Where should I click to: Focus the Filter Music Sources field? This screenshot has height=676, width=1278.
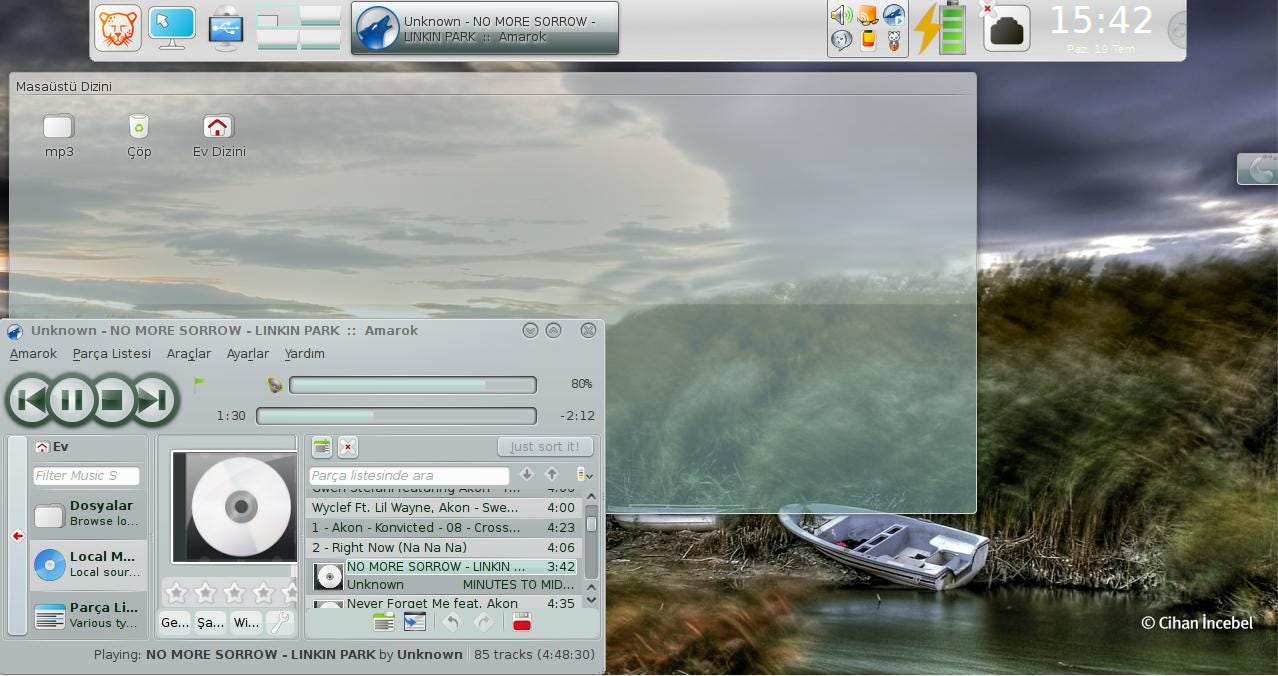coord(86,476)
